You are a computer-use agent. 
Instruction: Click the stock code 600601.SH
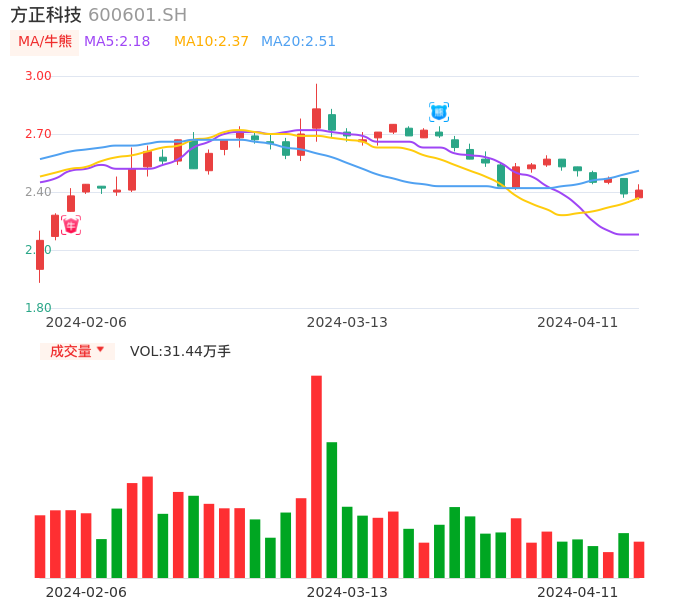137,15
